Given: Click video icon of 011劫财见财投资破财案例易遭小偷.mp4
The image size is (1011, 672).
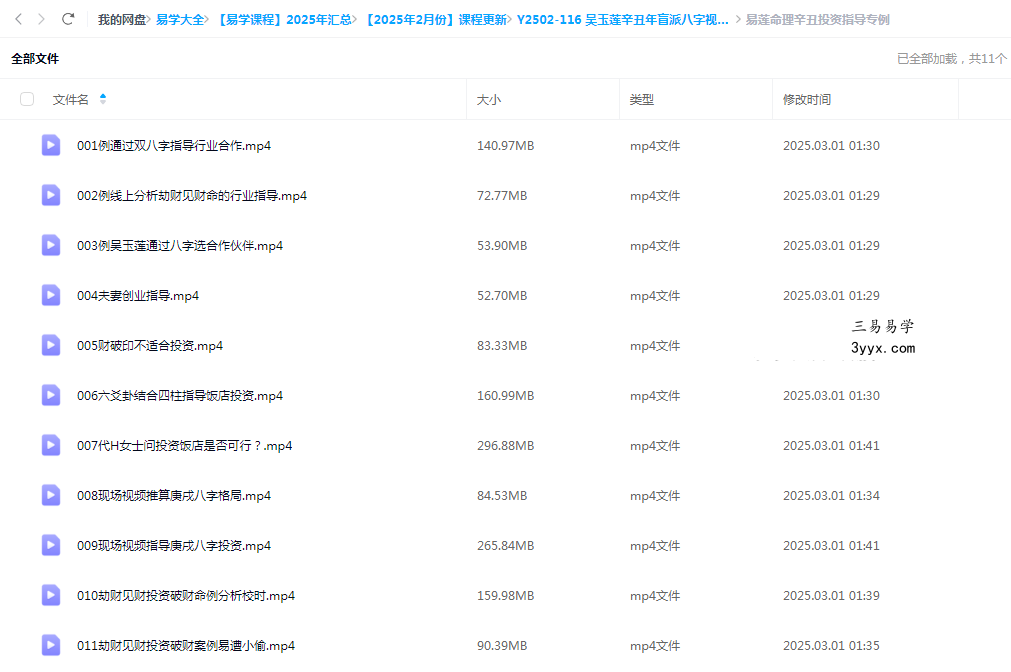Looking at the screenshot, I should (51, 645).
